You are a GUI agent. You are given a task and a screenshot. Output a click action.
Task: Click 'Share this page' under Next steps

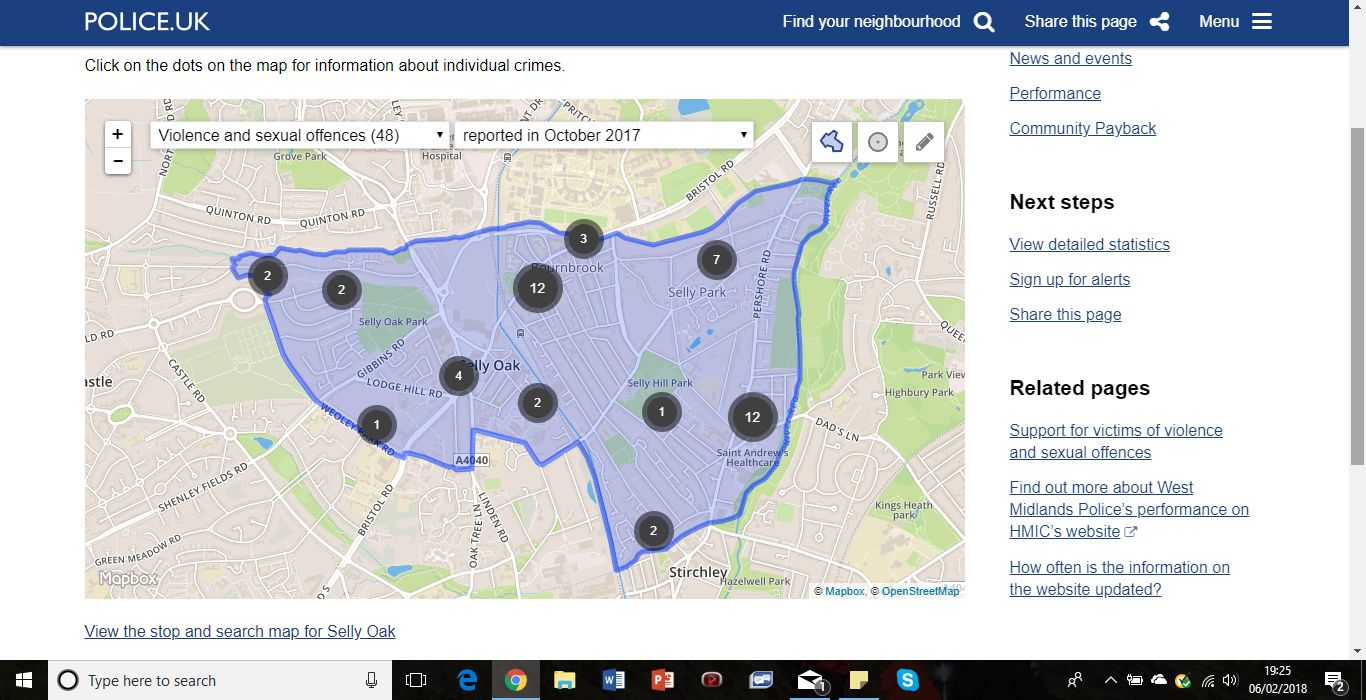pyautogui.click(x=1065, y=314)
